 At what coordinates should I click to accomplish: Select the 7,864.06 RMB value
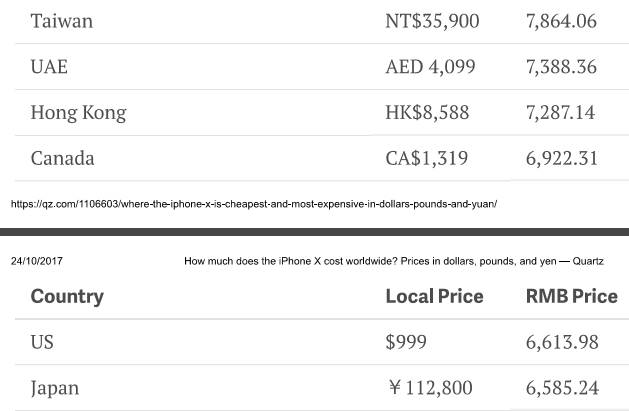561,21
